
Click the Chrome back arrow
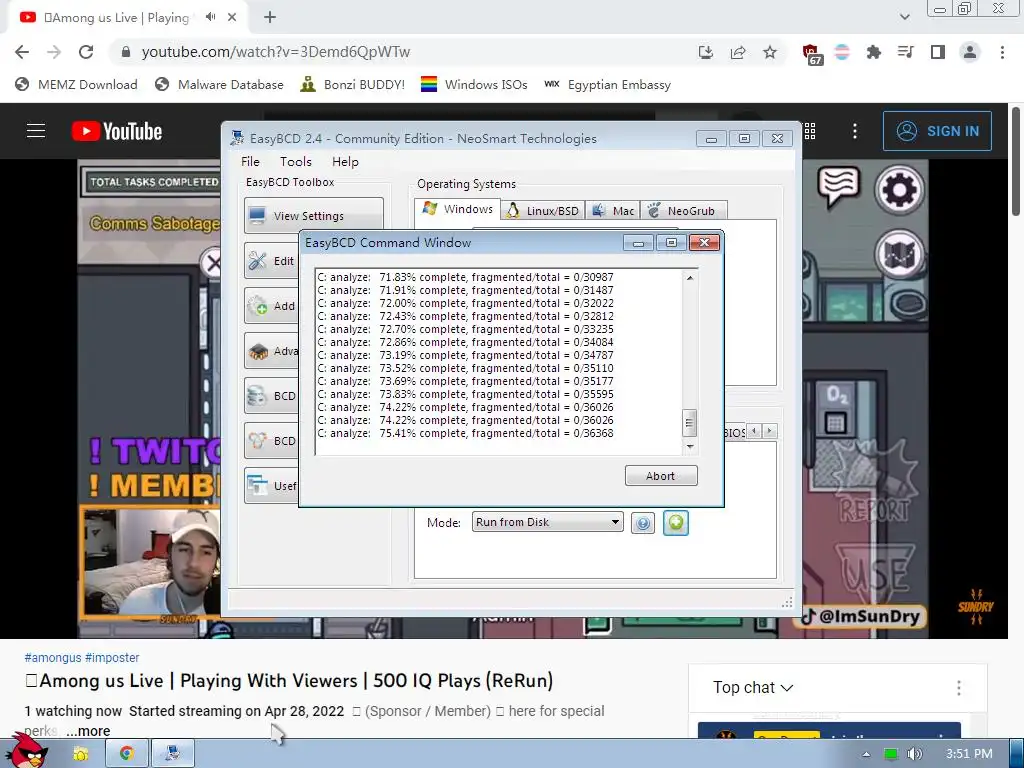click(22, 52)
